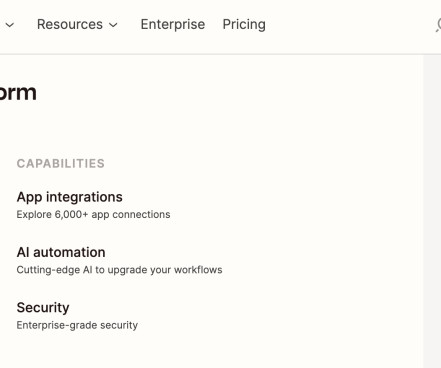The width and height of the screenshot is (441, 368).
Task: Dismiss the menu via the gray right strip
Action: tap(432, 211)
